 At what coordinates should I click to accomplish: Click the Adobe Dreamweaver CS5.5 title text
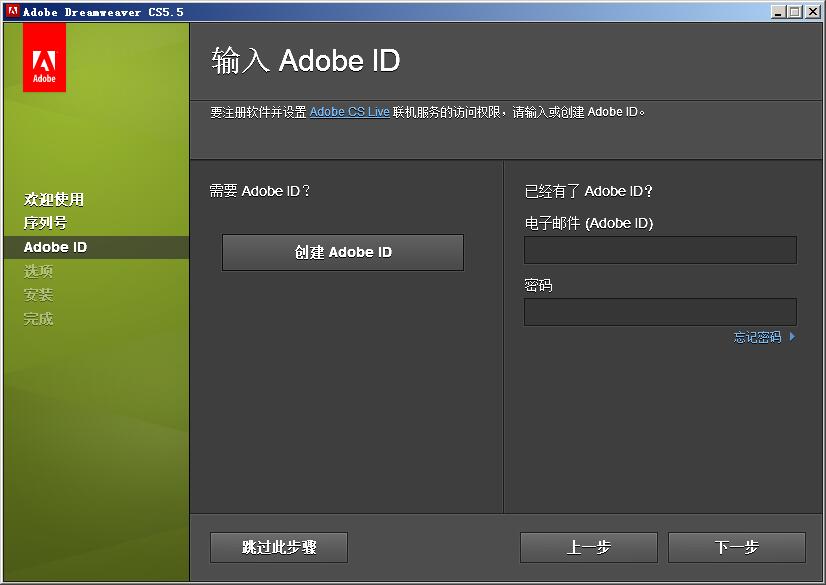tap(103, 12)
